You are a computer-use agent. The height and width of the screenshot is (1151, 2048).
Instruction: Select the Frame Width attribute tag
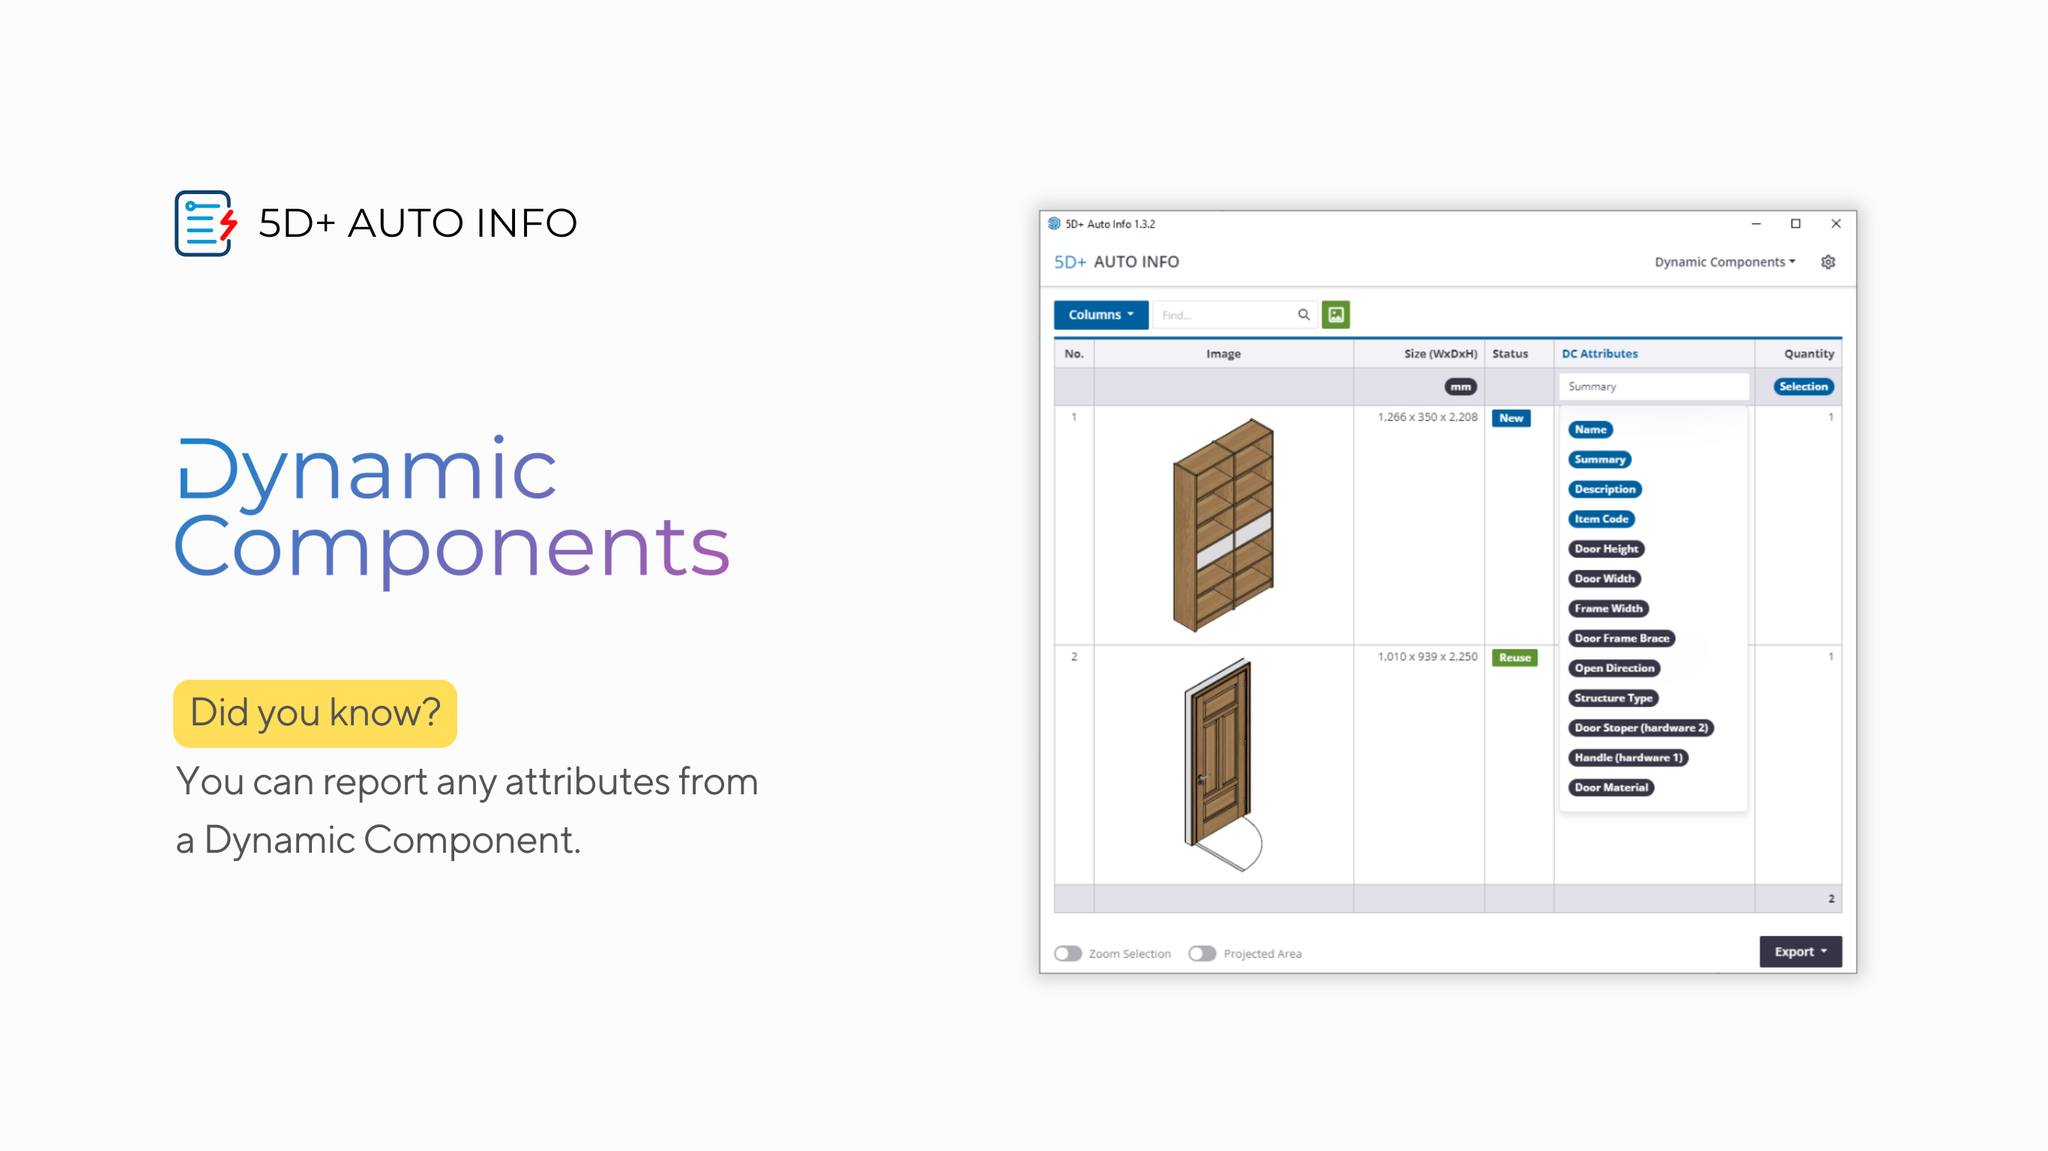(x=1608, y=609)
